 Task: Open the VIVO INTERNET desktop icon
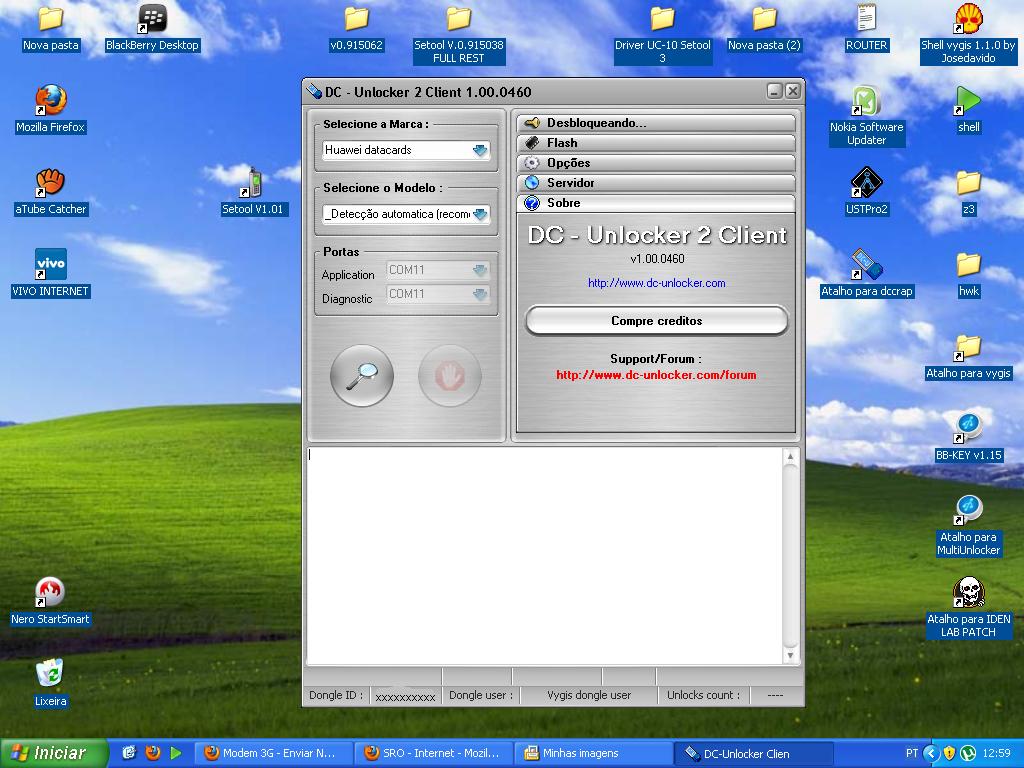(50, 267)
